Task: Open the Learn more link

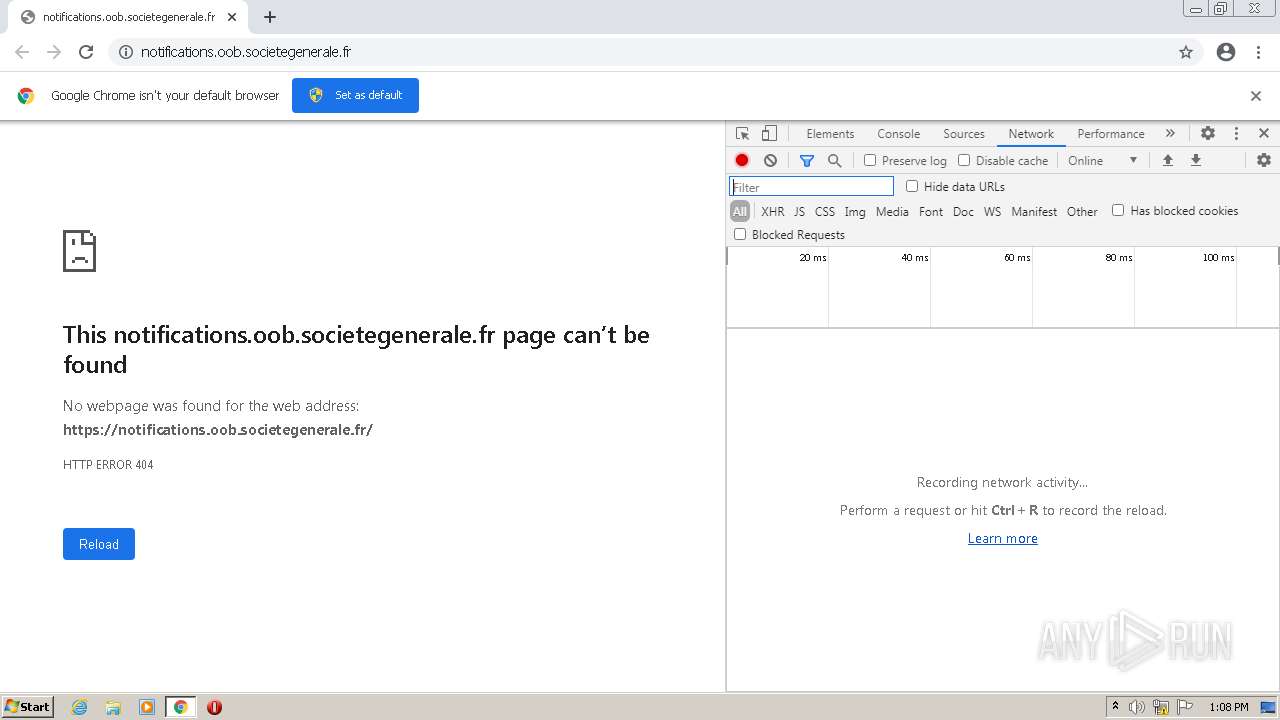Action: point(1003,538)
